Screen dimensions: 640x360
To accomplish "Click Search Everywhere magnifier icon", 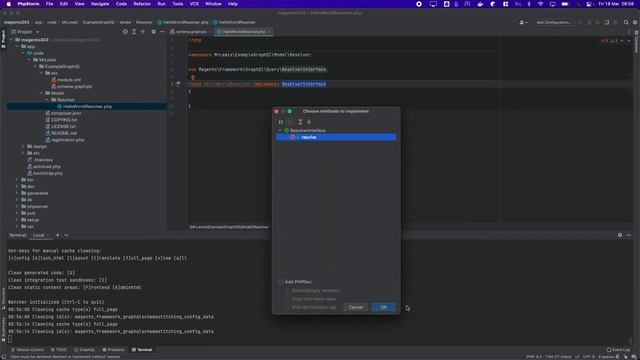I will 626,22.
